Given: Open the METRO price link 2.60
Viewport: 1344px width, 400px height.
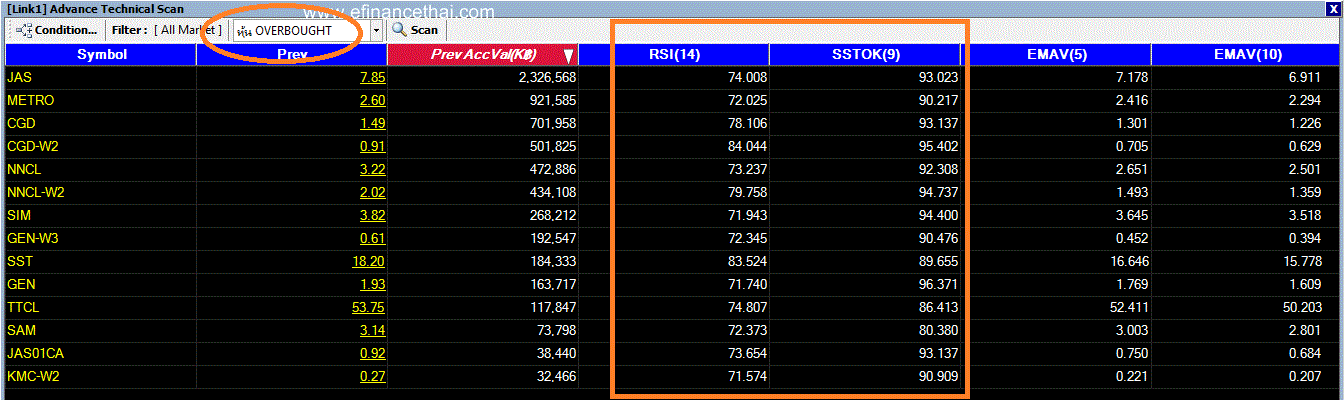Looking at the screenshot, I should point(373,100).
